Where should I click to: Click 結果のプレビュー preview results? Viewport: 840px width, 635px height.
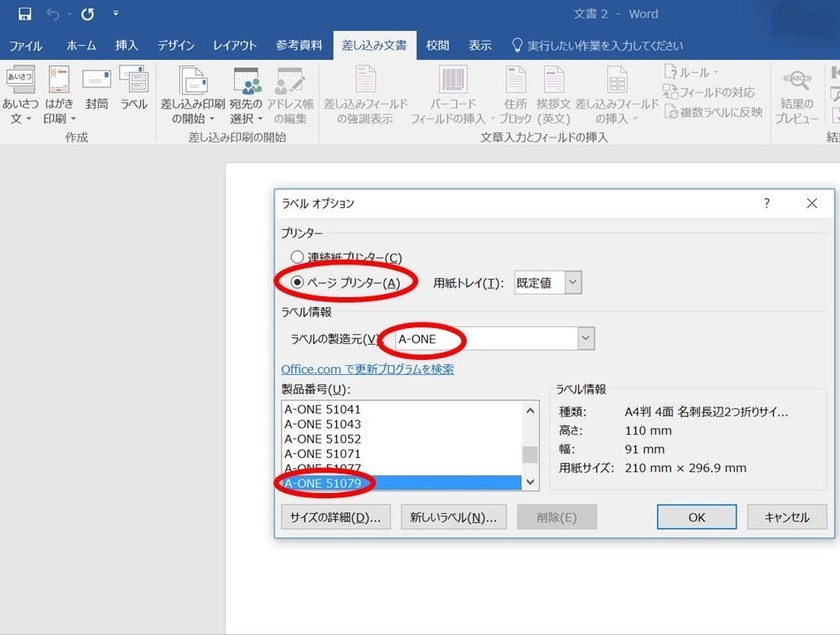click(x=797, y=95)
